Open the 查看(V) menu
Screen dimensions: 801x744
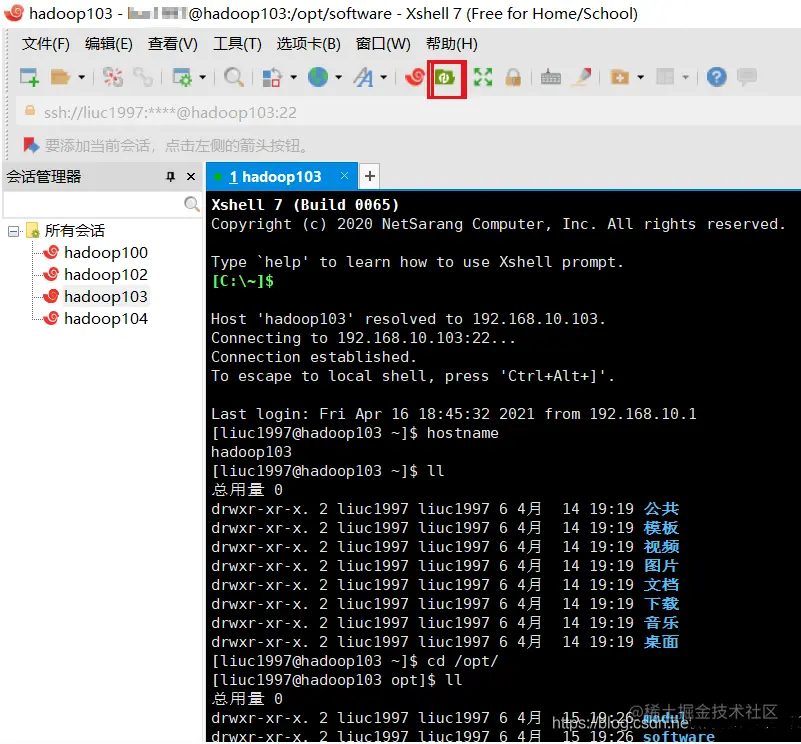pyautogui.click(x=173, y=44)
